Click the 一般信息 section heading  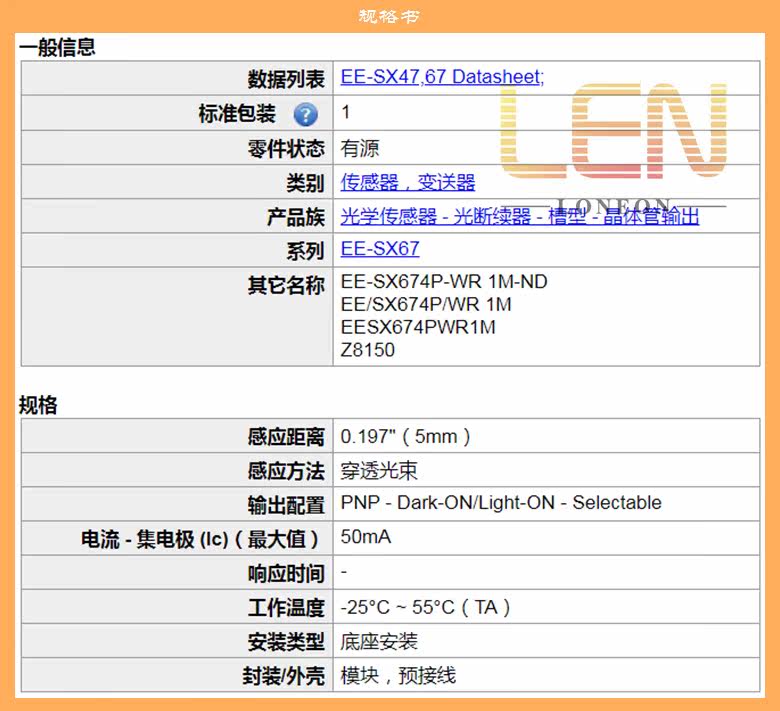pyautogui.click(x=57, y=47)
